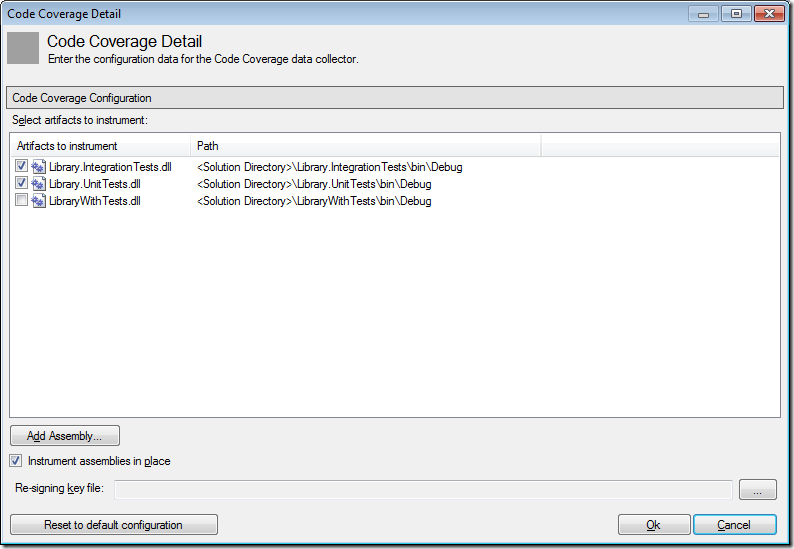
Task: Click the gray Code Coverage Detail header image
Action: click(x=23, y=48)
